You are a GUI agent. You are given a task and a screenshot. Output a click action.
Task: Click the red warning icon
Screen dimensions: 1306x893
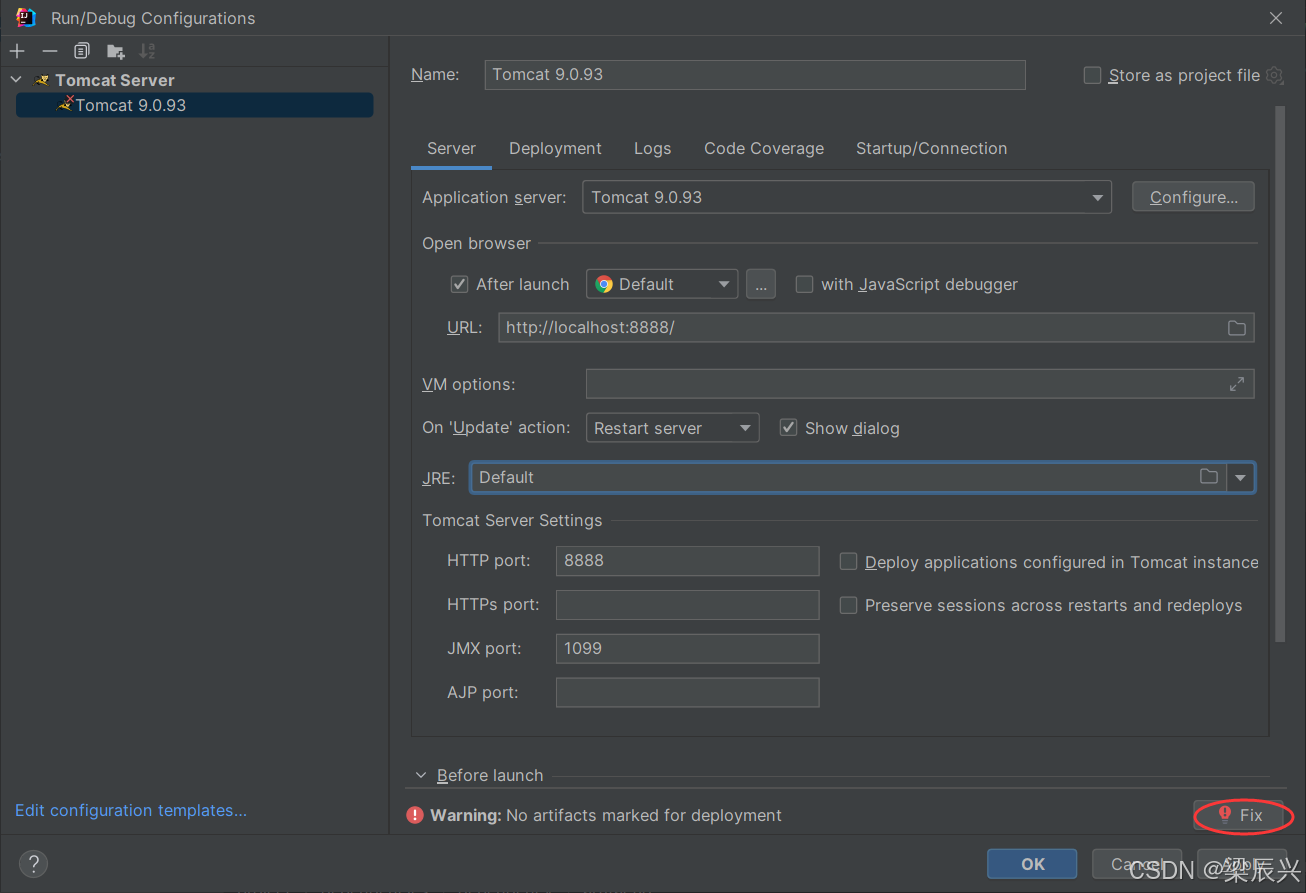415,816
